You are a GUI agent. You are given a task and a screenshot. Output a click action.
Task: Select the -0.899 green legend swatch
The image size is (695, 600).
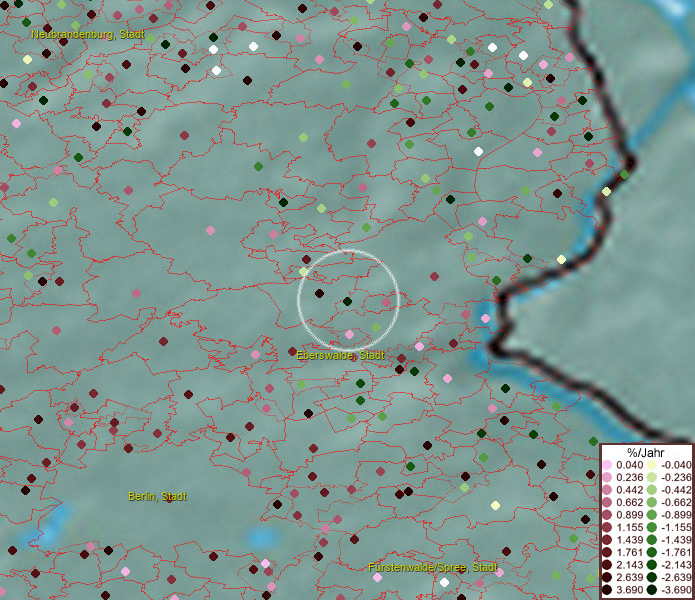pyautogui.click(x=652, y=515)
